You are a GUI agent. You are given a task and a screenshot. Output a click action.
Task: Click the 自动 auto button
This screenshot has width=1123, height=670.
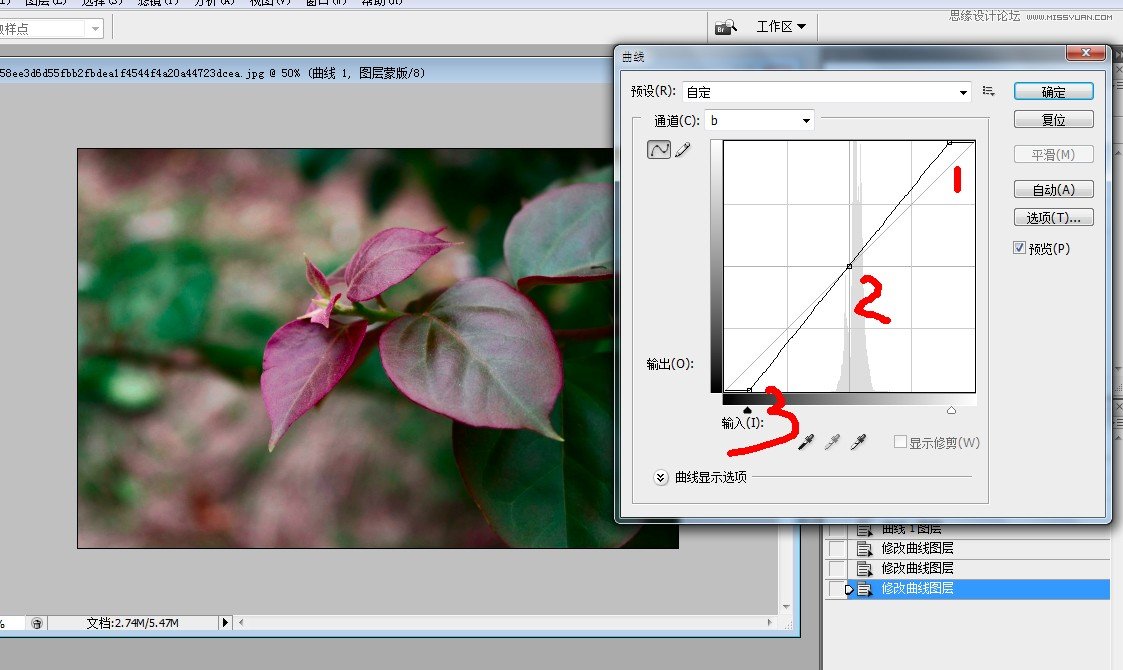tap(1054, 190)
